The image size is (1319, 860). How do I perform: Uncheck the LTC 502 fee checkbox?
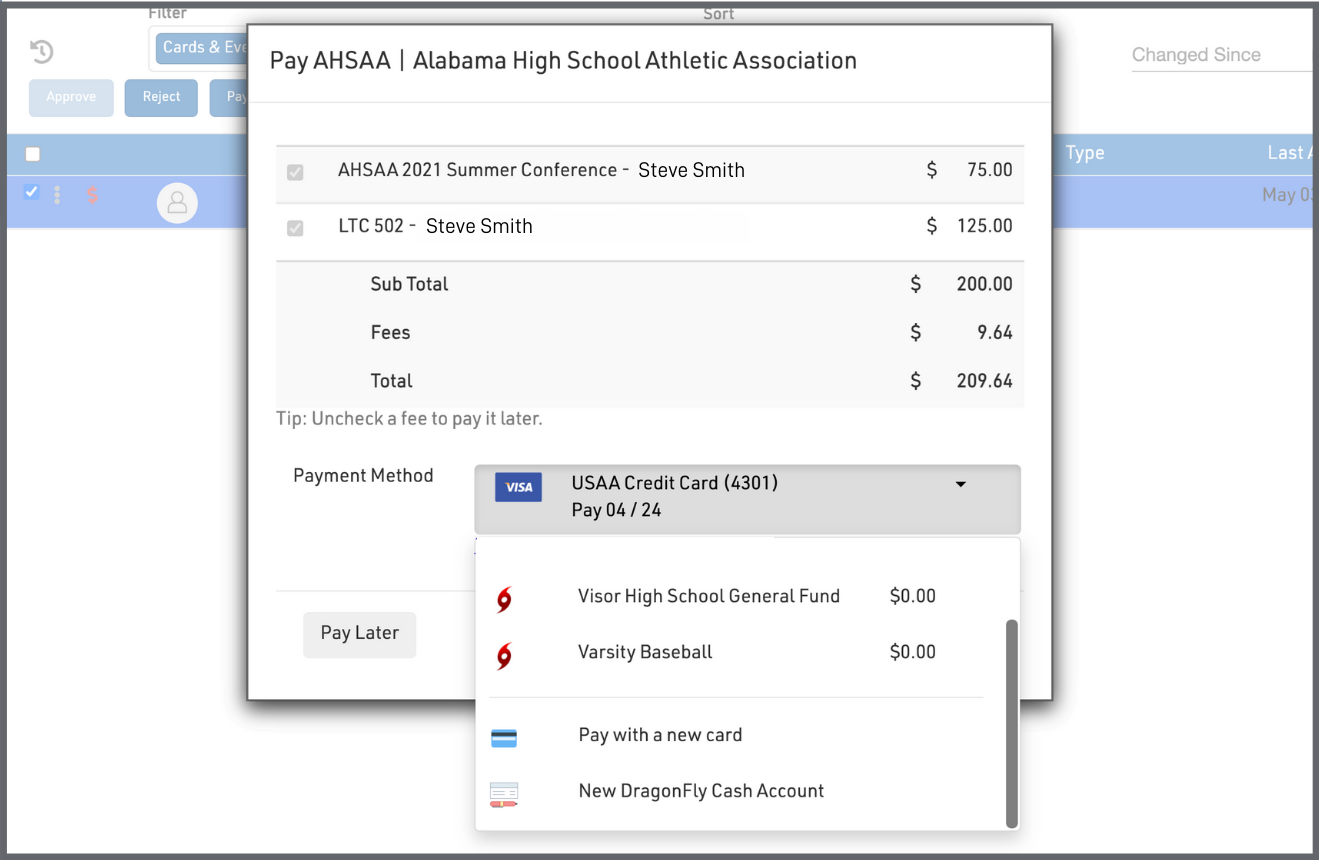click(x=295, y=228)
